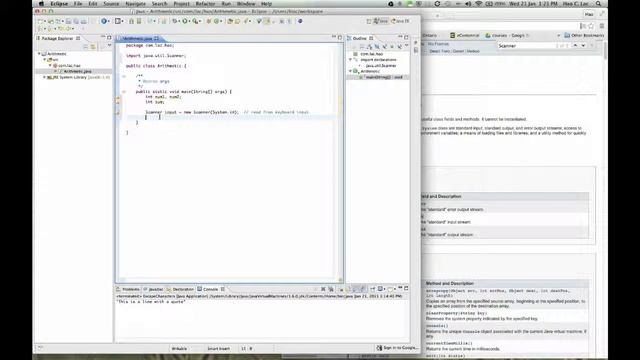Toggle Sort in Outline toolbar
The image size is (640, 360).
(369, 47)
